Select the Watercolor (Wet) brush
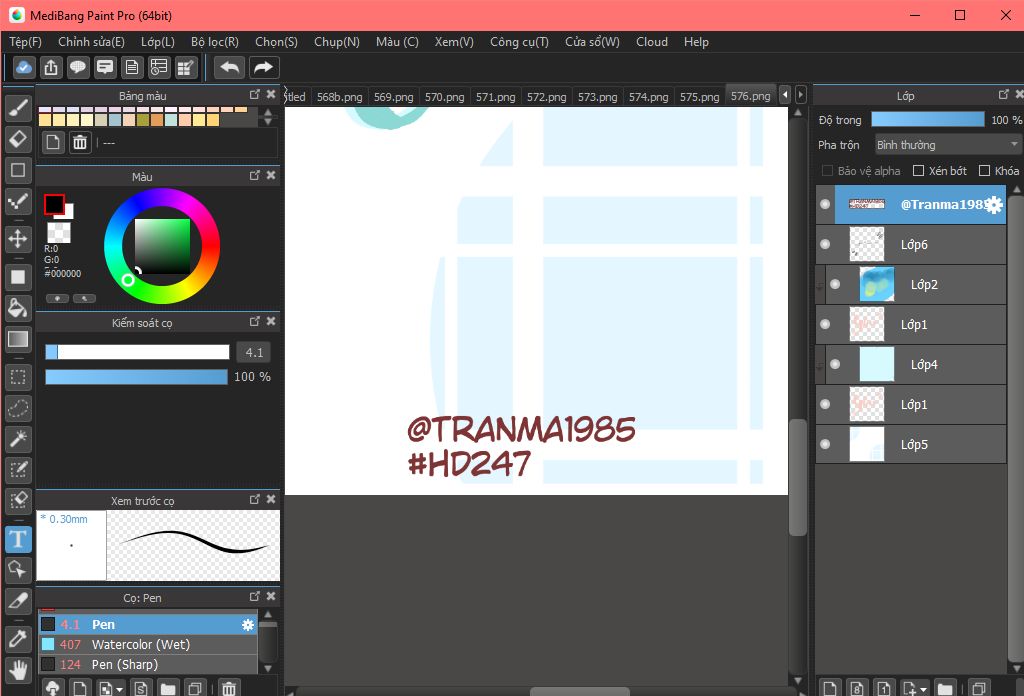 148,644
